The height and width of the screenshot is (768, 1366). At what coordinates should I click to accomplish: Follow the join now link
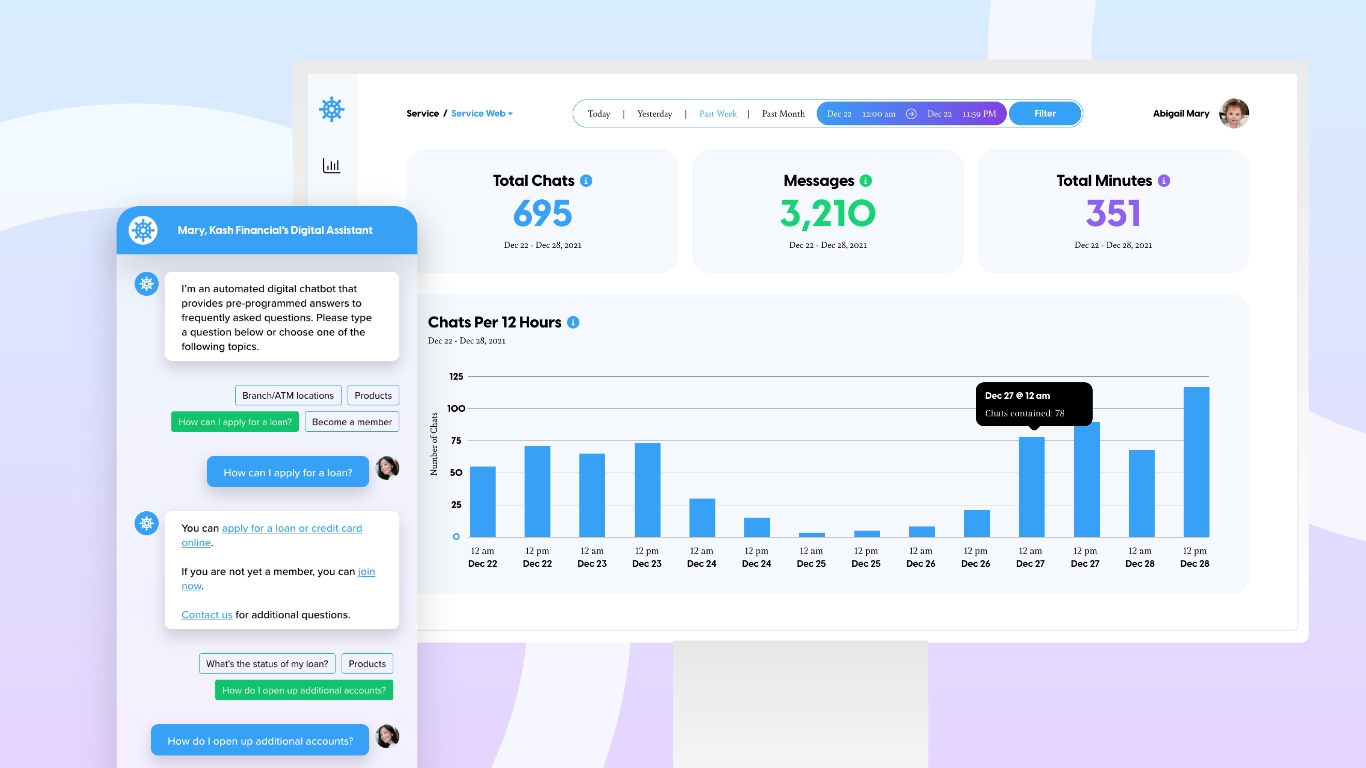point(278,579)
